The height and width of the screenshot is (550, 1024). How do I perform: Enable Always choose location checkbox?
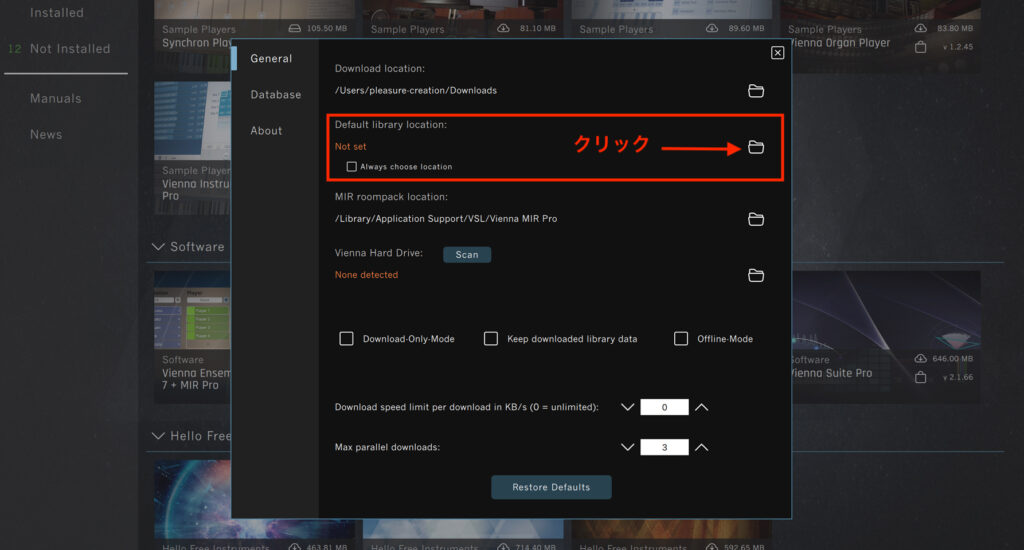coord(351,167)
